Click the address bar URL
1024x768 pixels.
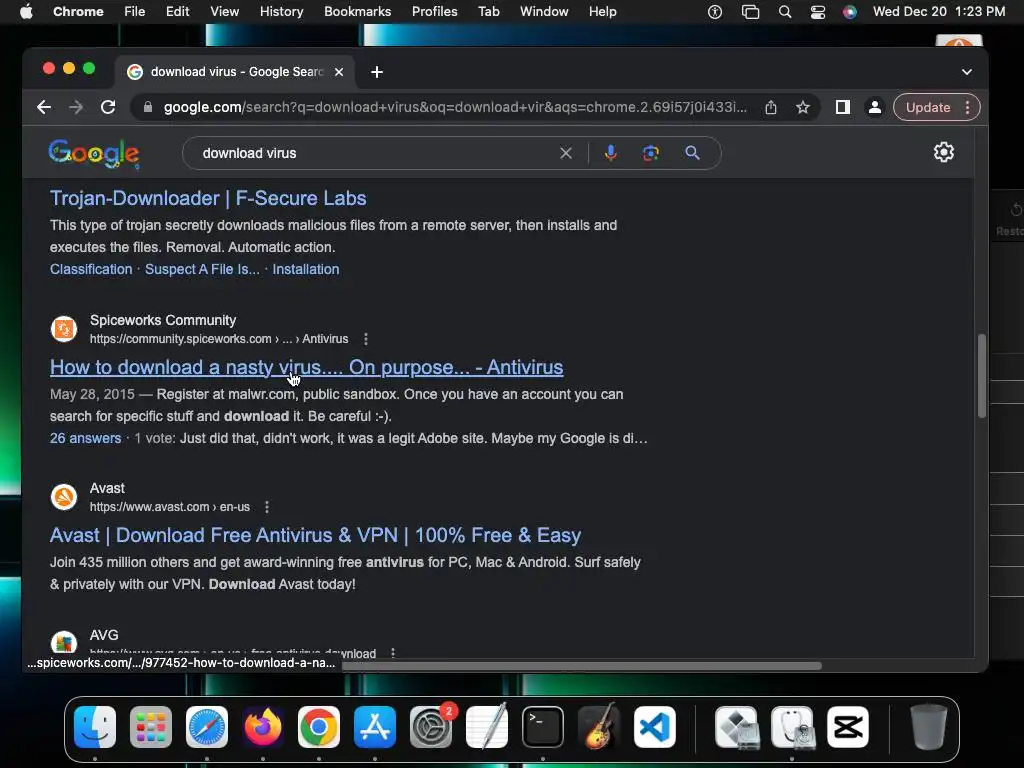(x=455, y=107)
